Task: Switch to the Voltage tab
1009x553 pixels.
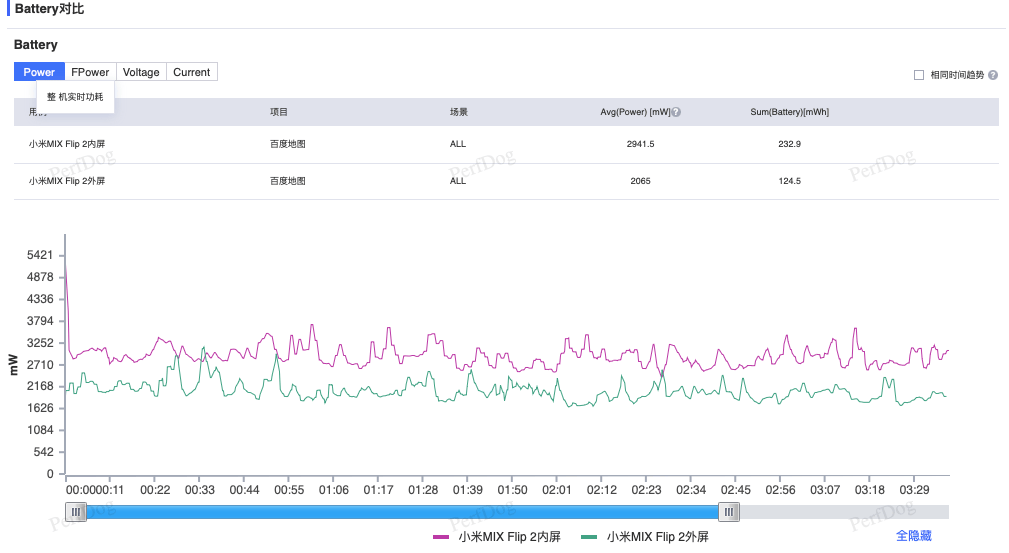Action: tap(141, 72)
